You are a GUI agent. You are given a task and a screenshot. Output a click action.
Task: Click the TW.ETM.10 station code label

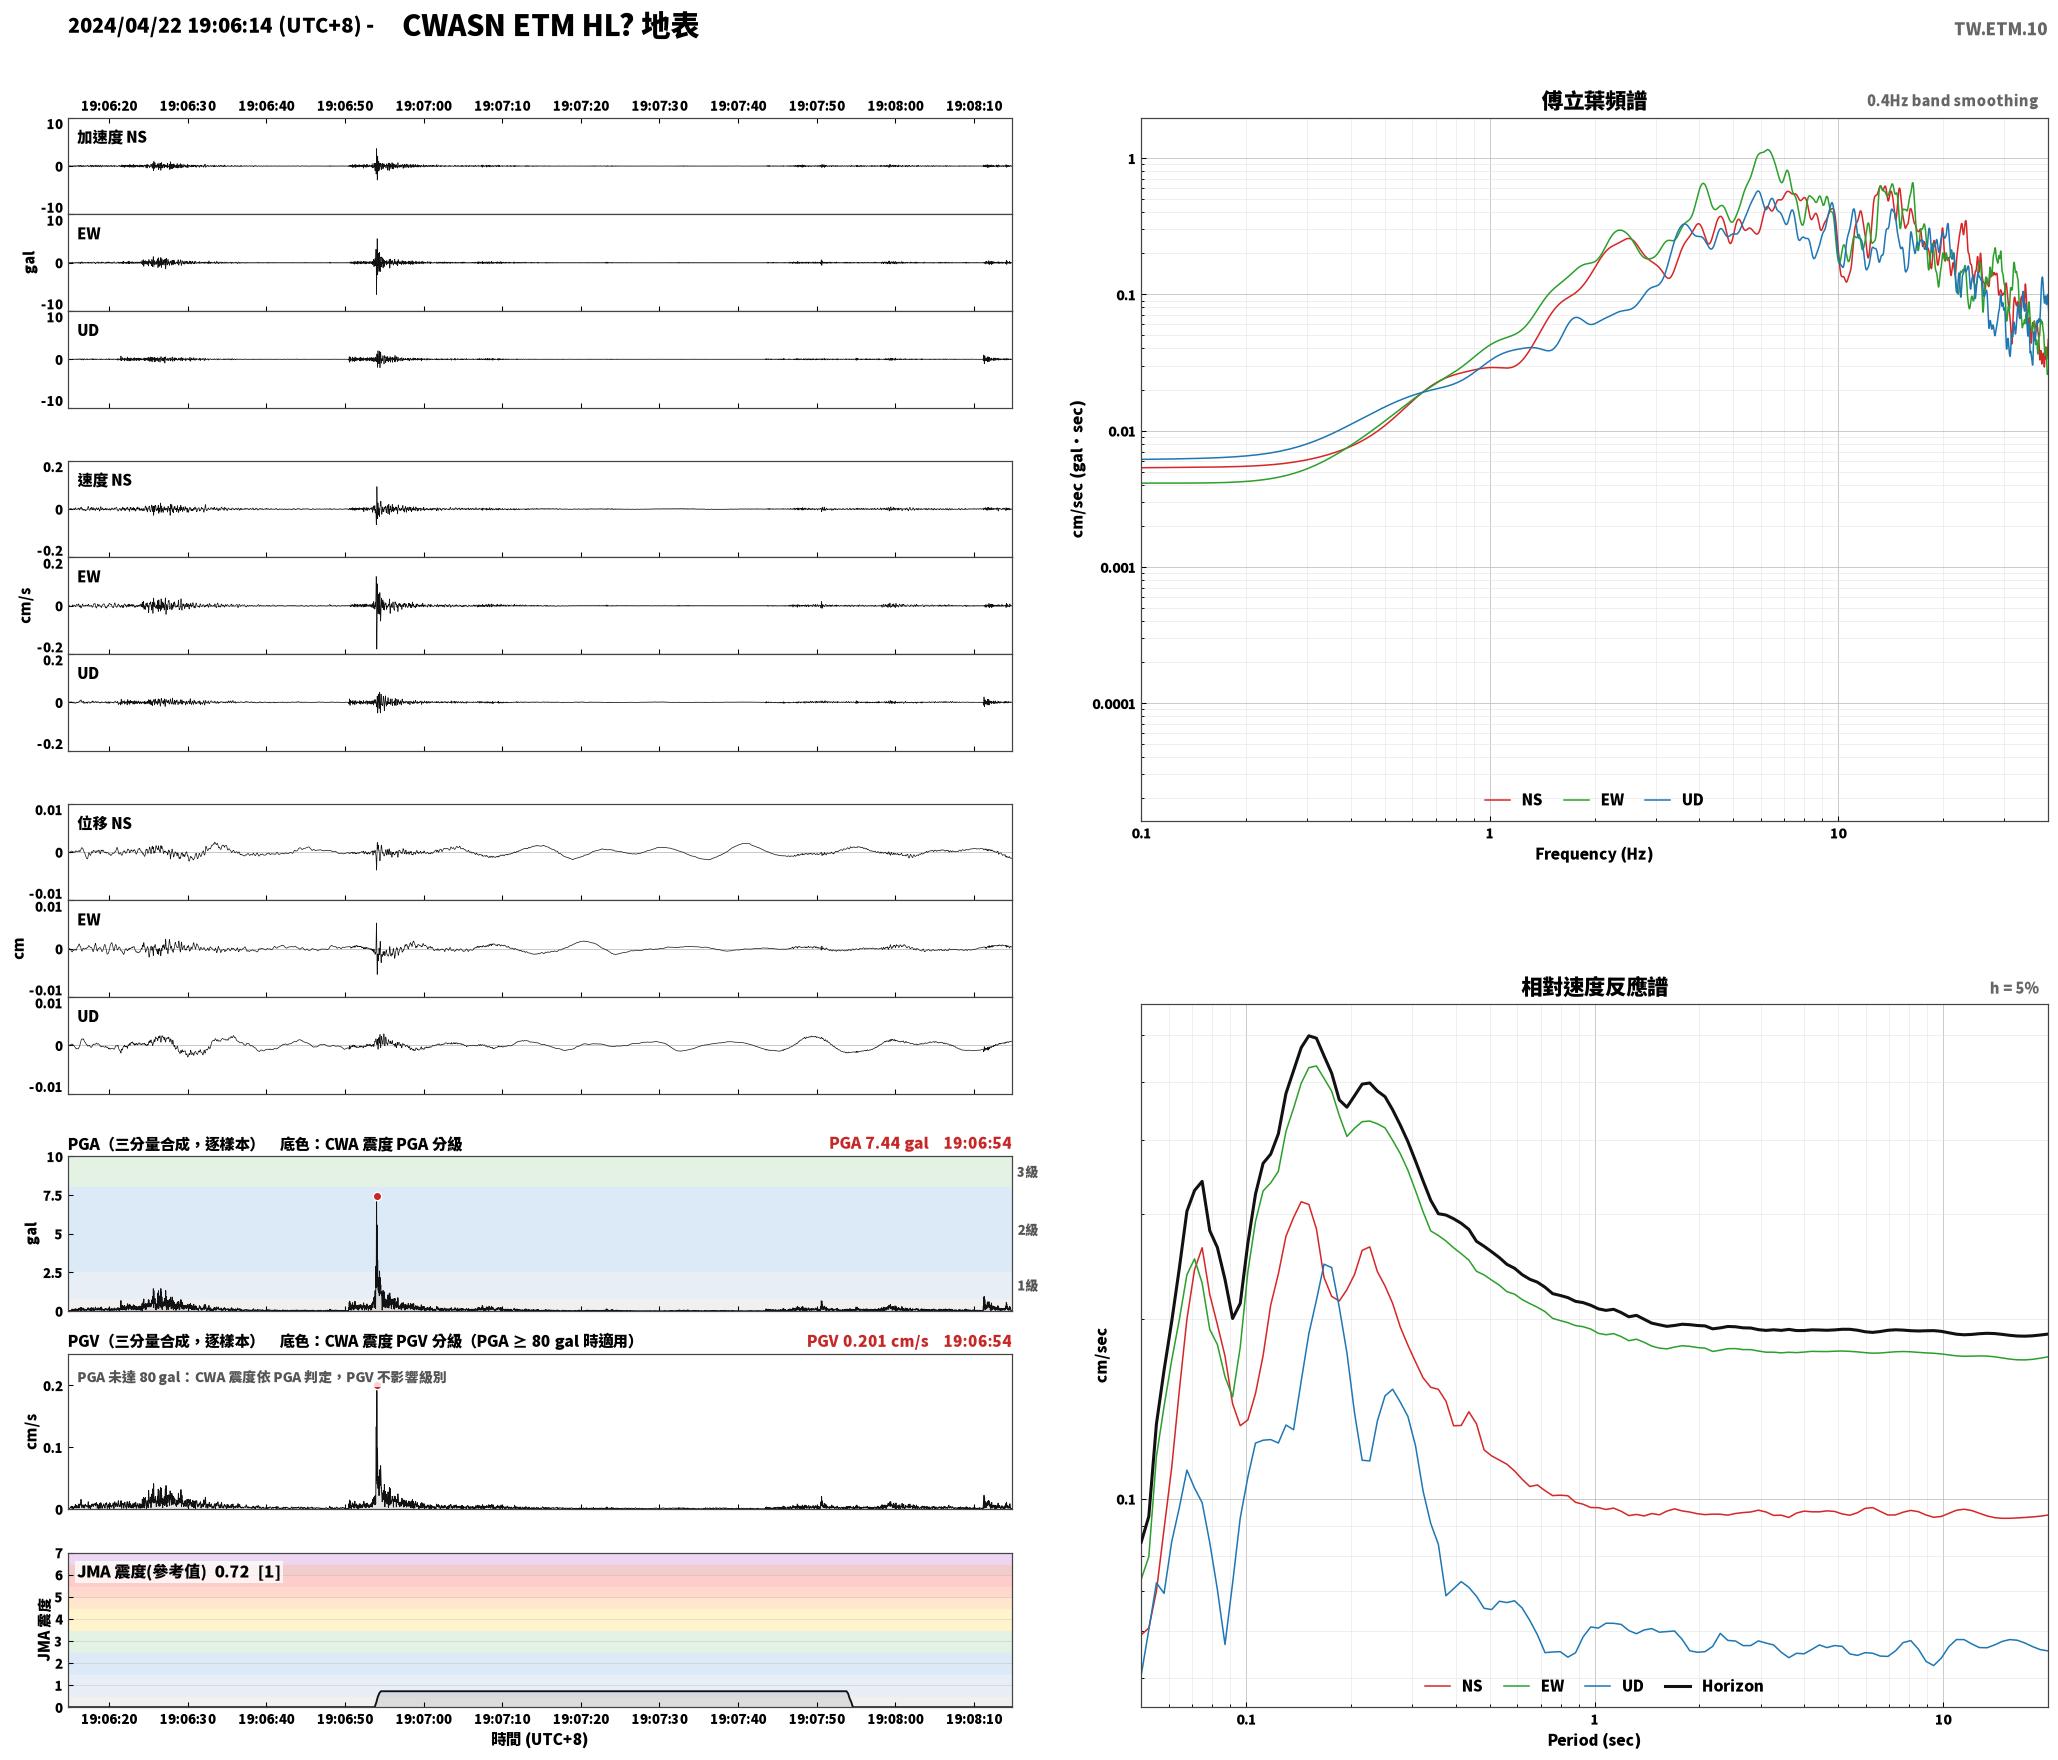[x=2000, y=29]
